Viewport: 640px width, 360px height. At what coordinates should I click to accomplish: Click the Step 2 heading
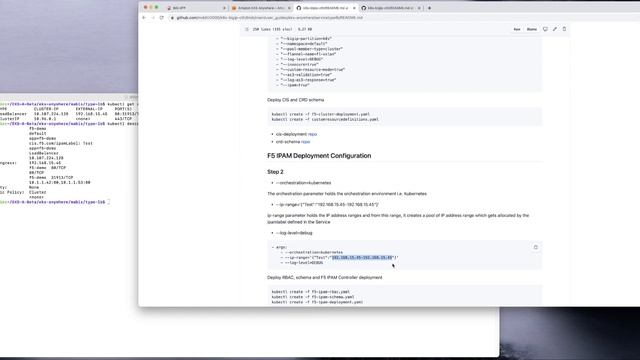pos(275,172)
